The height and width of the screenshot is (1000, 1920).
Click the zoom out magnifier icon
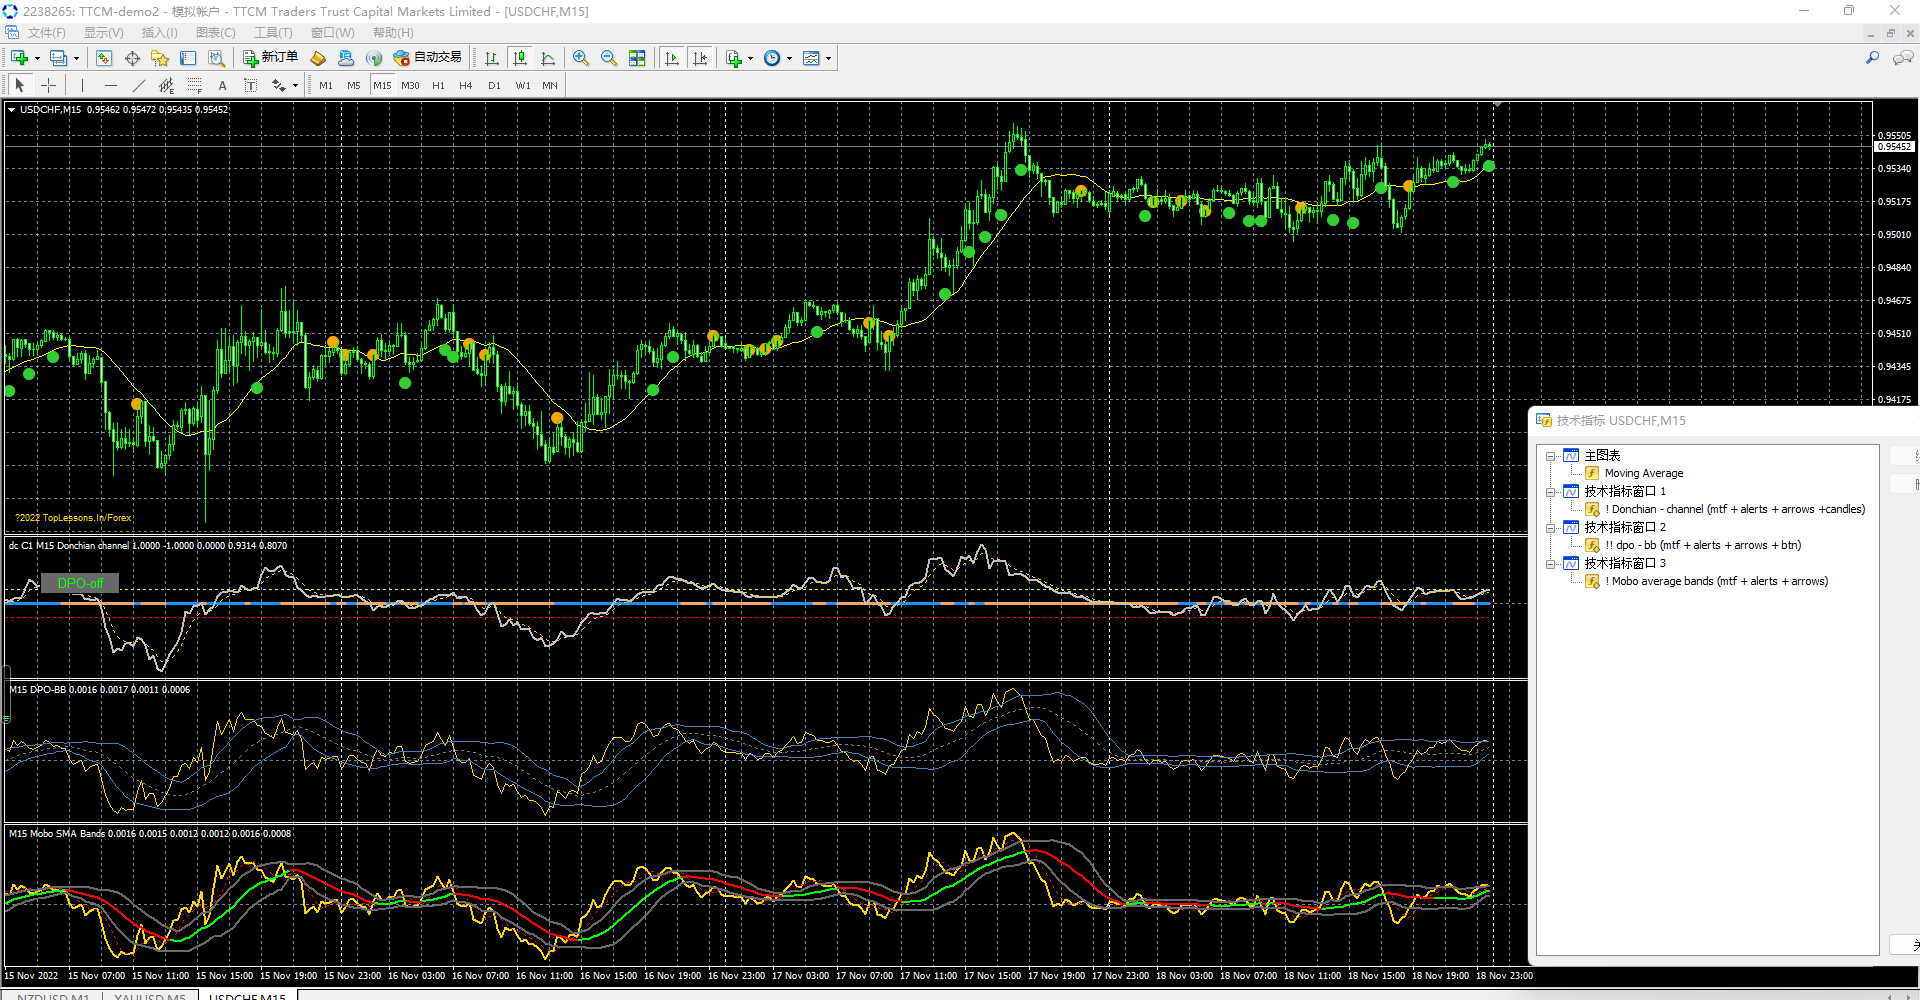click(609, 58)
